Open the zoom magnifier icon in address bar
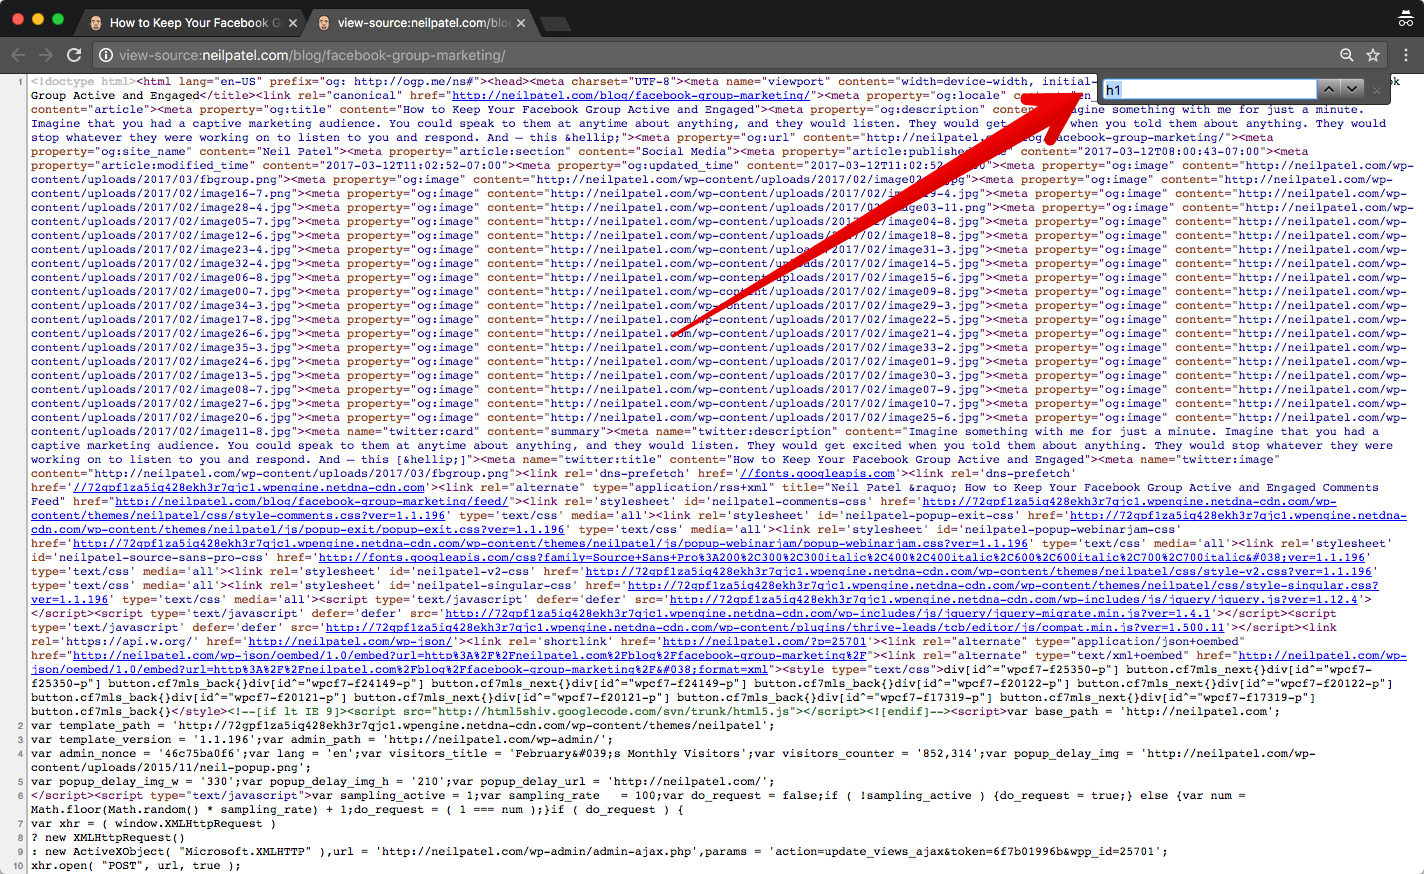This screenshot has width=1424, height=874. 1347,55
